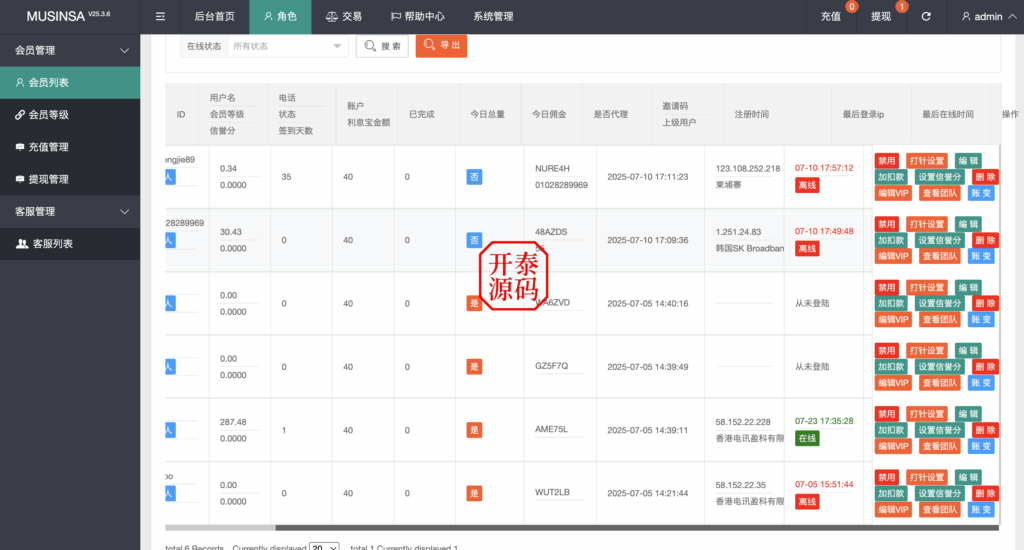Viewport: 1024px width, 550px height.
Task: Toggle the 否 agent flag for NURE4H row
Action: [x=474, y=177]
